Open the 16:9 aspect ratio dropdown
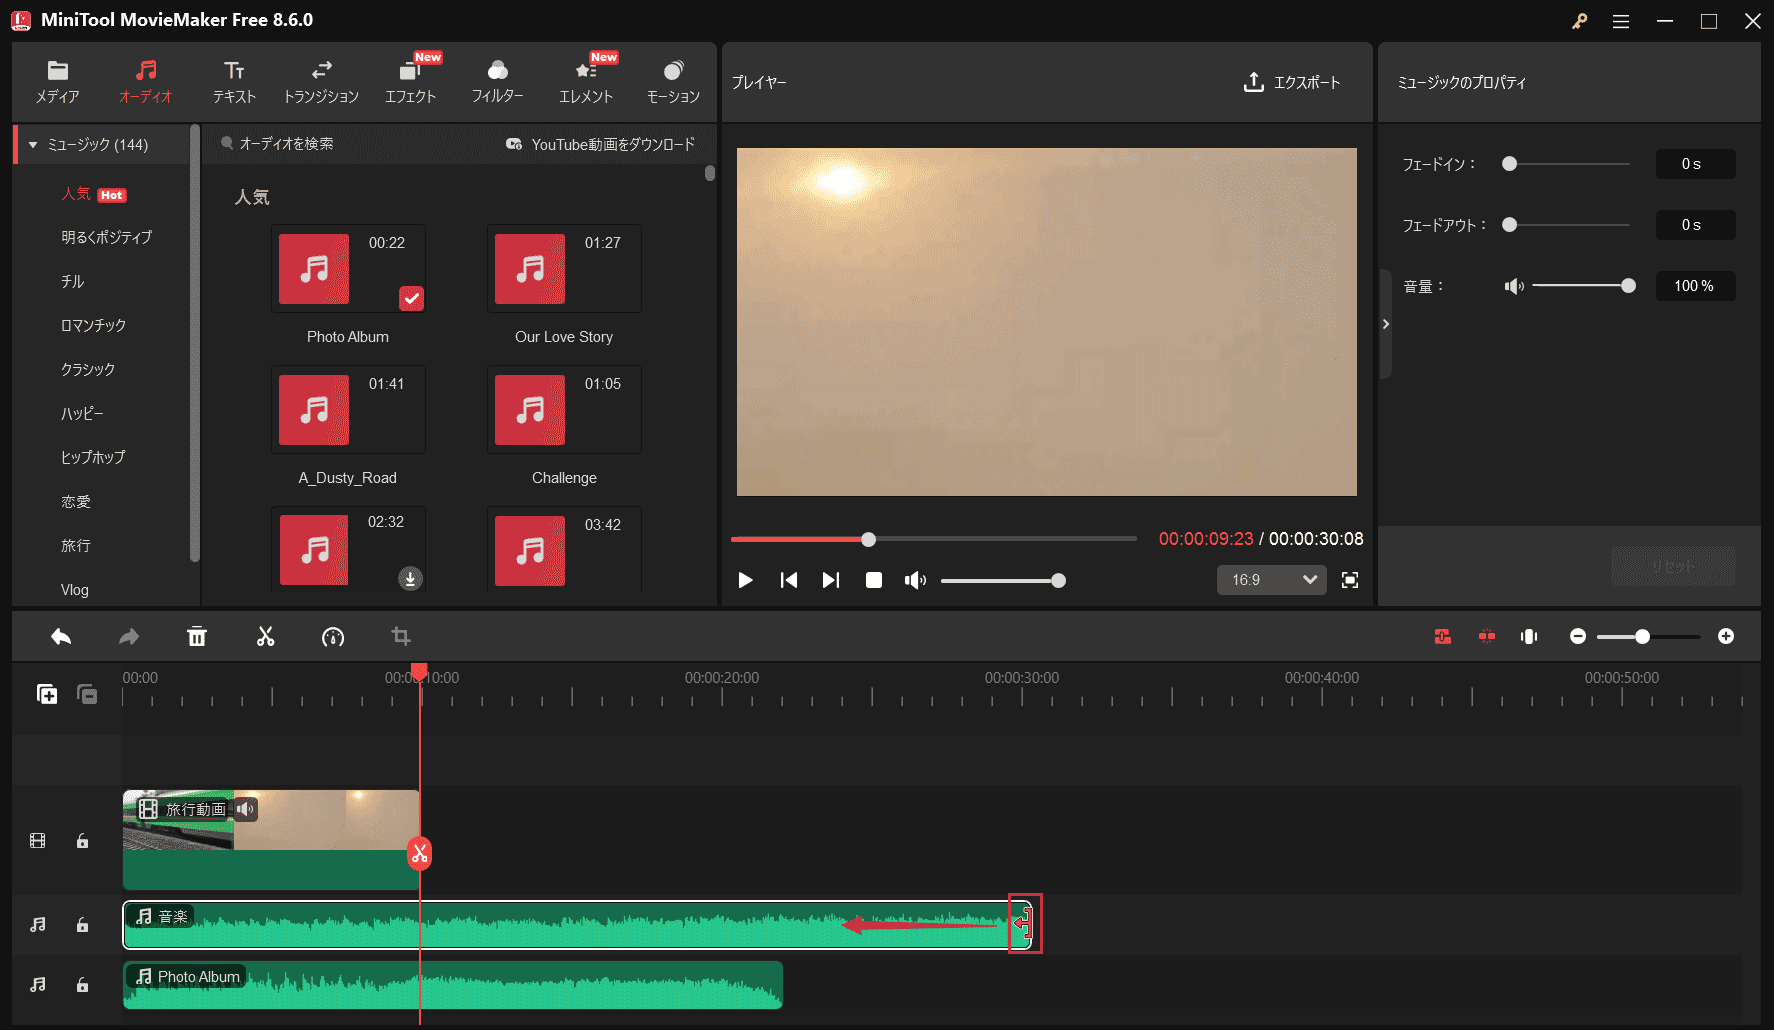 pos(1271,579)
